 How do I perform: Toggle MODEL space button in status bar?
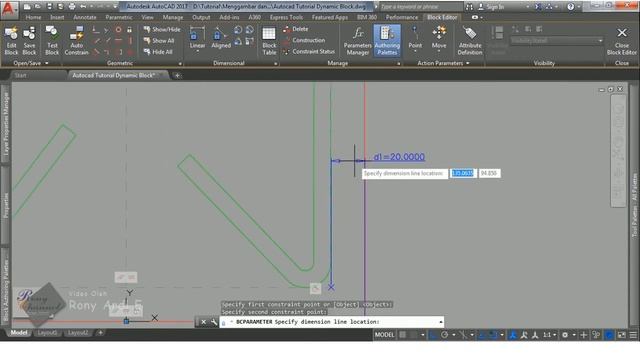tap(384, 335)
